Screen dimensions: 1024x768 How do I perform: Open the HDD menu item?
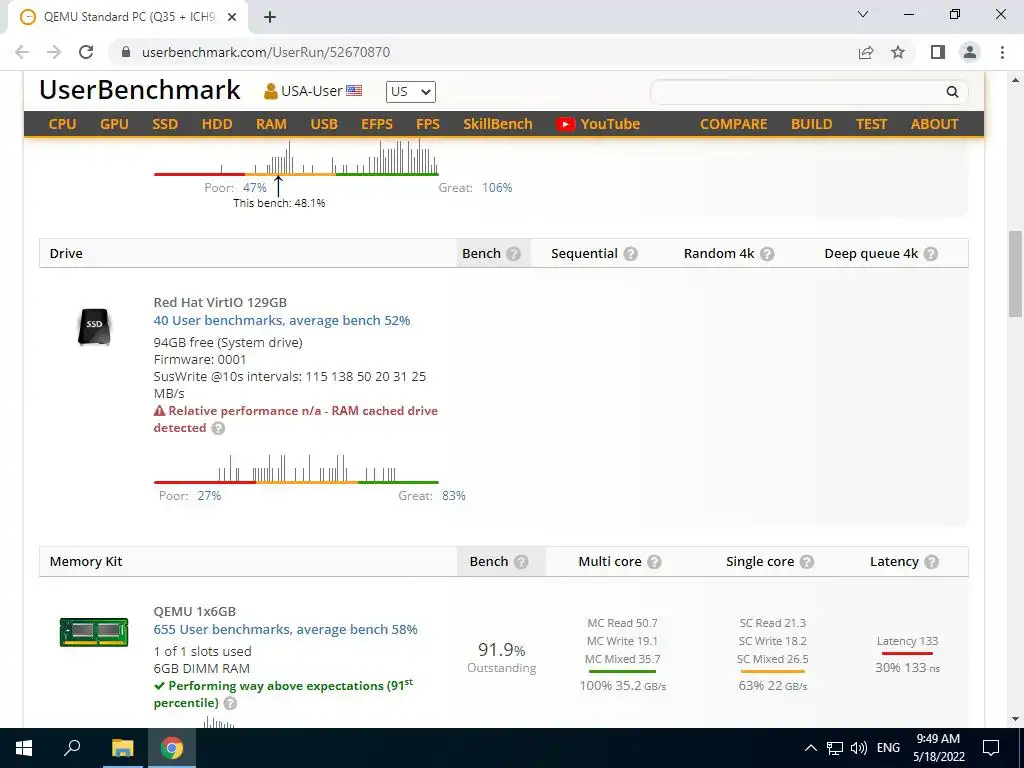pyautogui.click(x=217, y=124)
